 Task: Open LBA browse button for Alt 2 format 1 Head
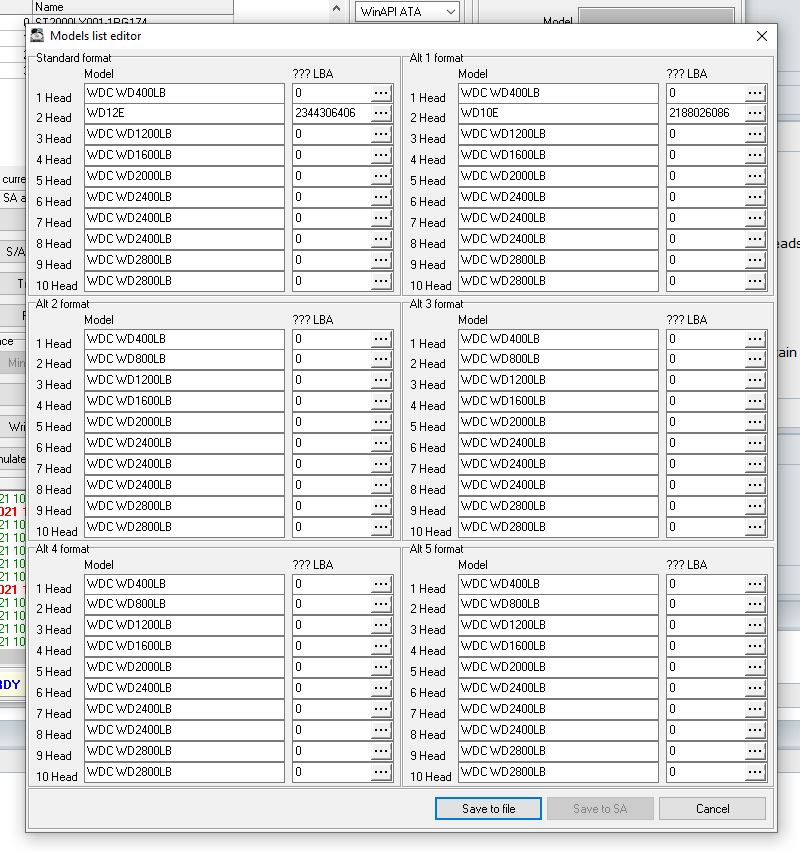381,339
